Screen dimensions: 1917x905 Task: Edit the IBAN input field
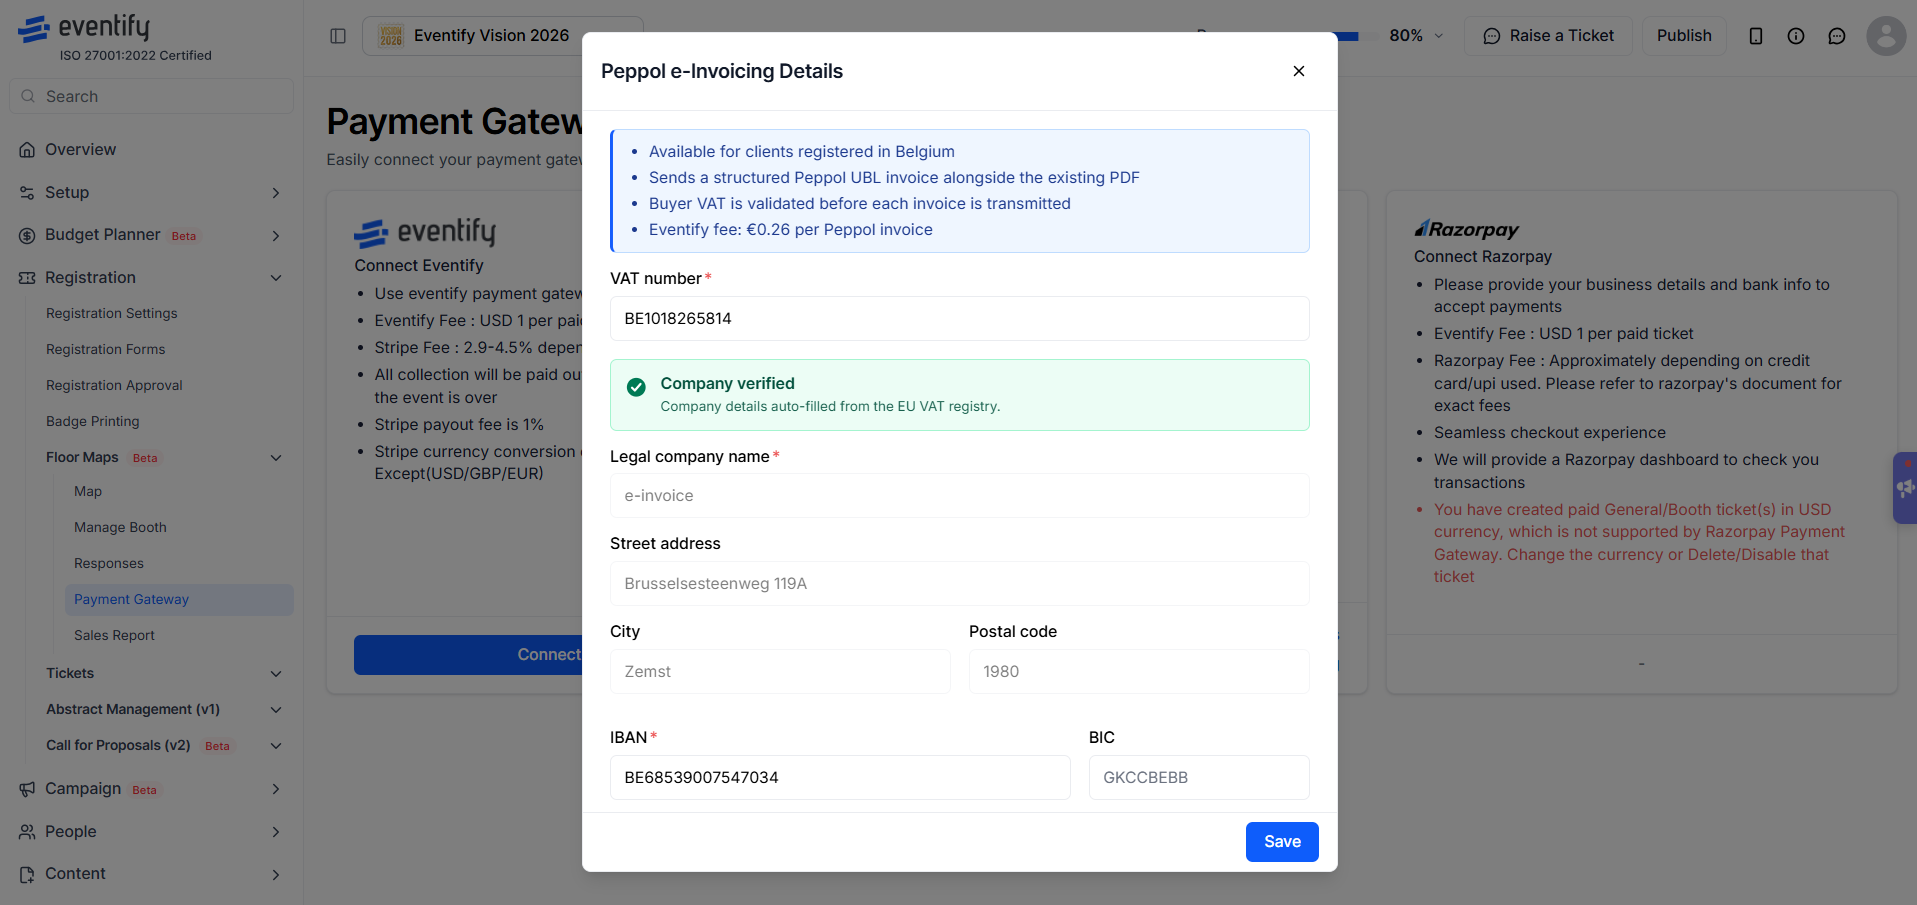[x=840, y=778]
